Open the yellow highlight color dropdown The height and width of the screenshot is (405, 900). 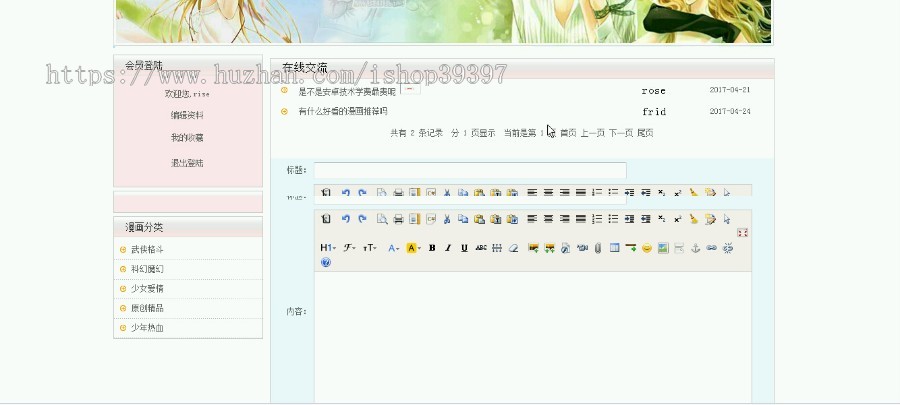click(x=413, y=248)
